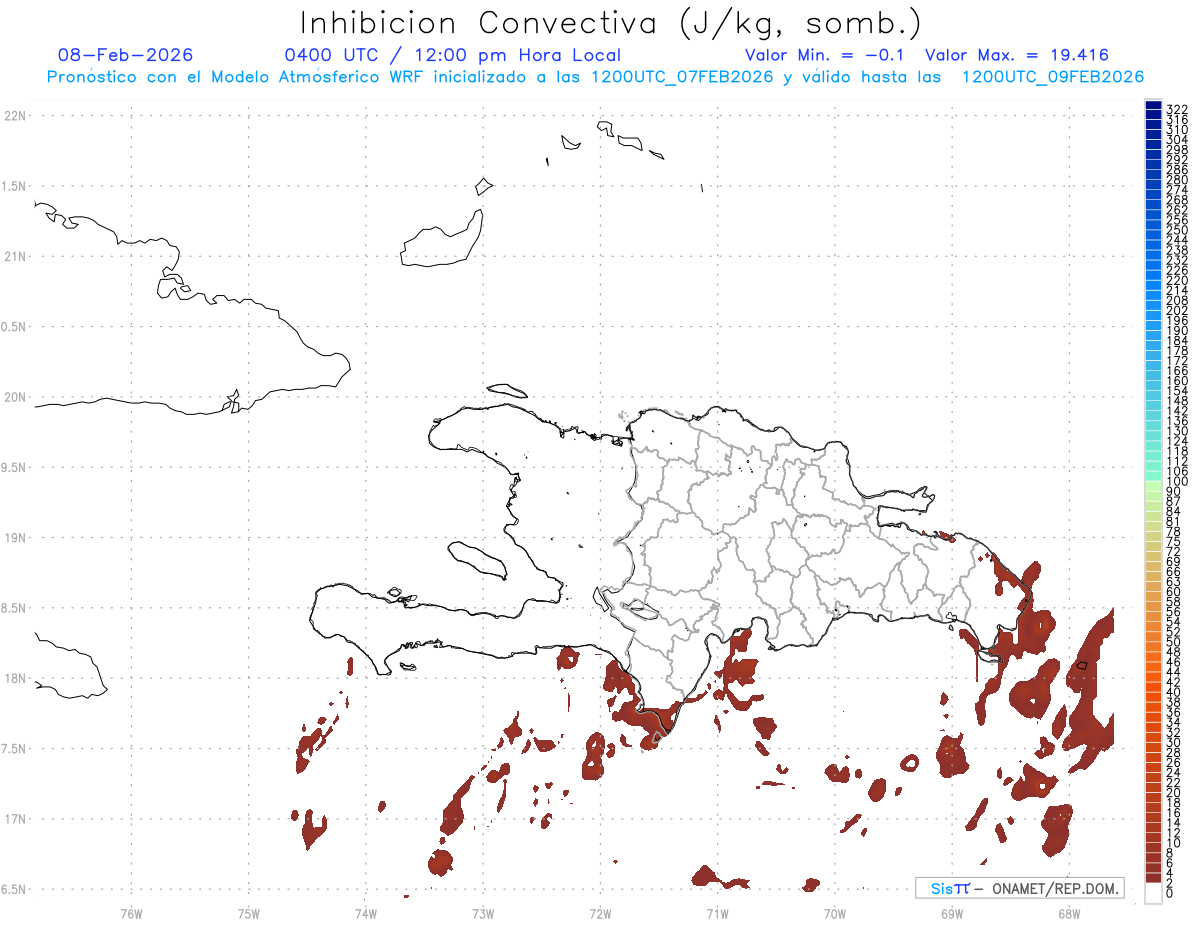1200x927 pixels.
Task: Click the time '0400 UTC / 12:00 pm Hora Local'
Action: pos(452,55)
